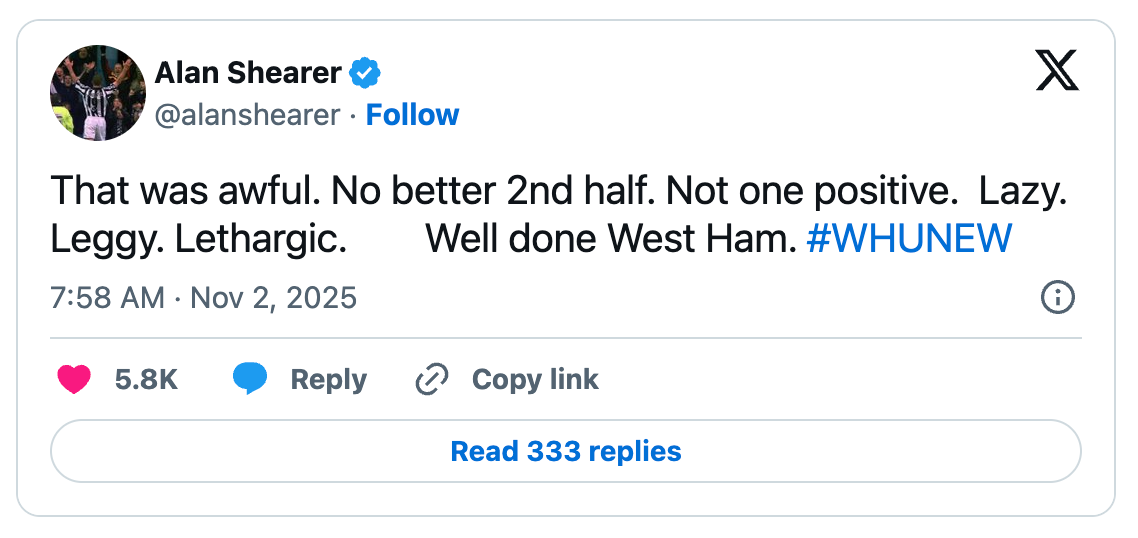Visit the @alanshearer handle link
Viewport: 1138px width, 538px height.
coord(247,115)
